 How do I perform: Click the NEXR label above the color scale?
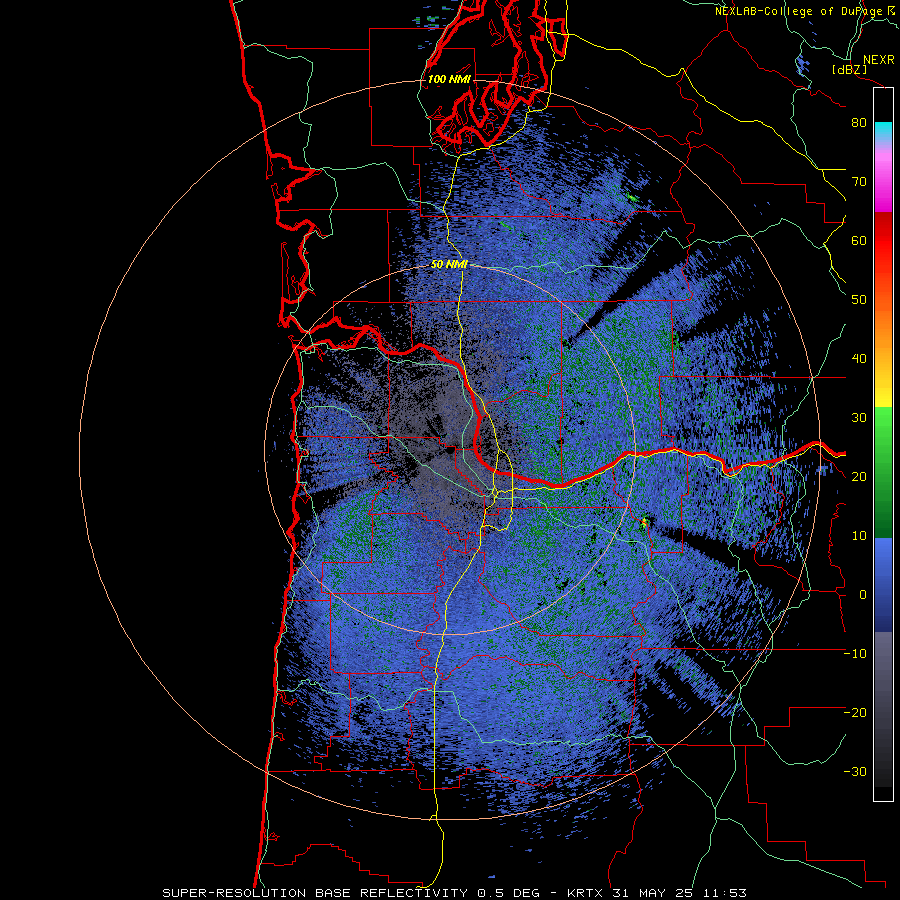(878, 60)
